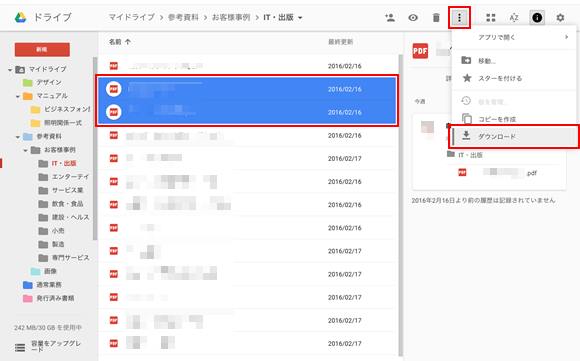580x361 pixels.
Task: Open the 小売 folder
Action: (x=58, y=231)
